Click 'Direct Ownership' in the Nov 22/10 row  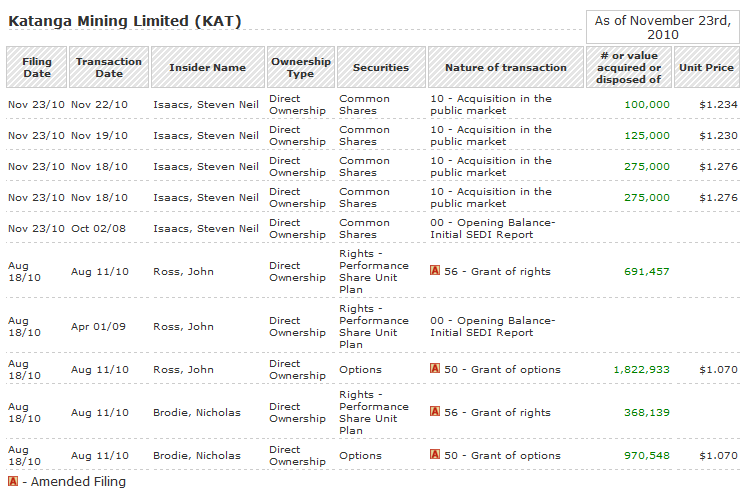click(x=297, y=105)
